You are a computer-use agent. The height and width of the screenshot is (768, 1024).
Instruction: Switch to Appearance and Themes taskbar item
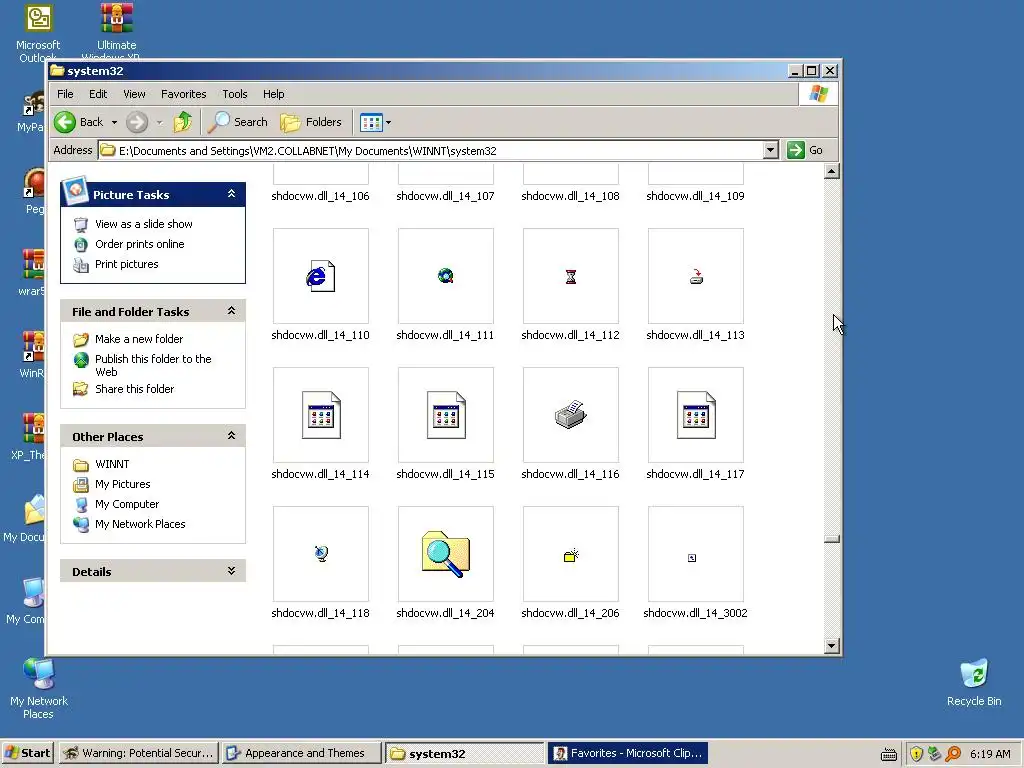[301, 753]
